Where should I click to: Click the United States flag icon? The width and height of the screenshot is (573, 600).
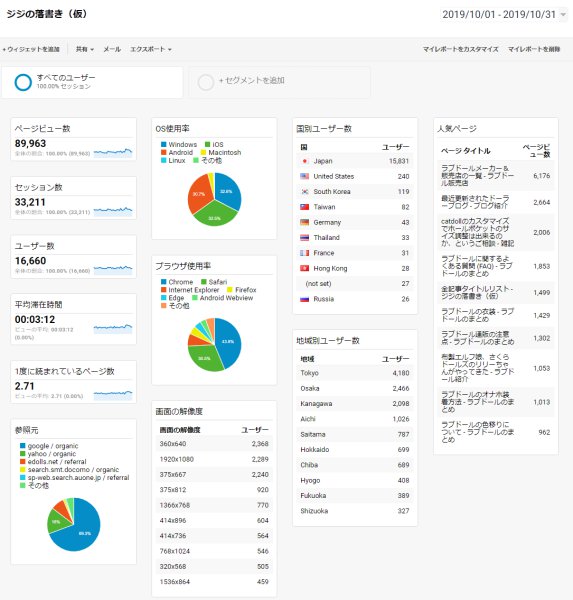[305, 176]
